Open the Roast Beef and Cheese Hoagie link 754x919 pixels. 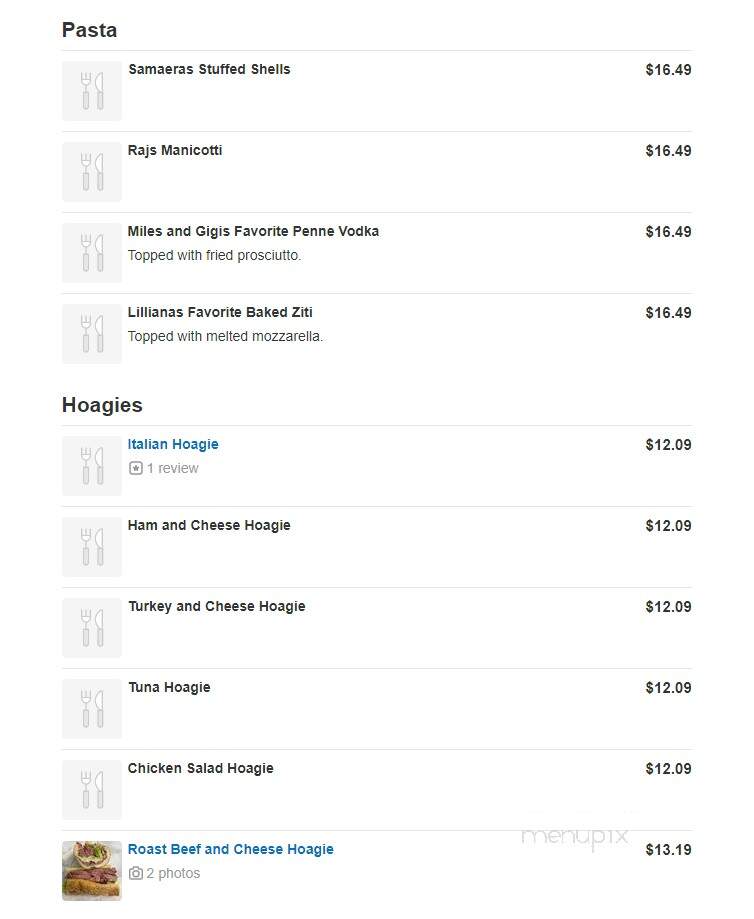click(230, 849)
